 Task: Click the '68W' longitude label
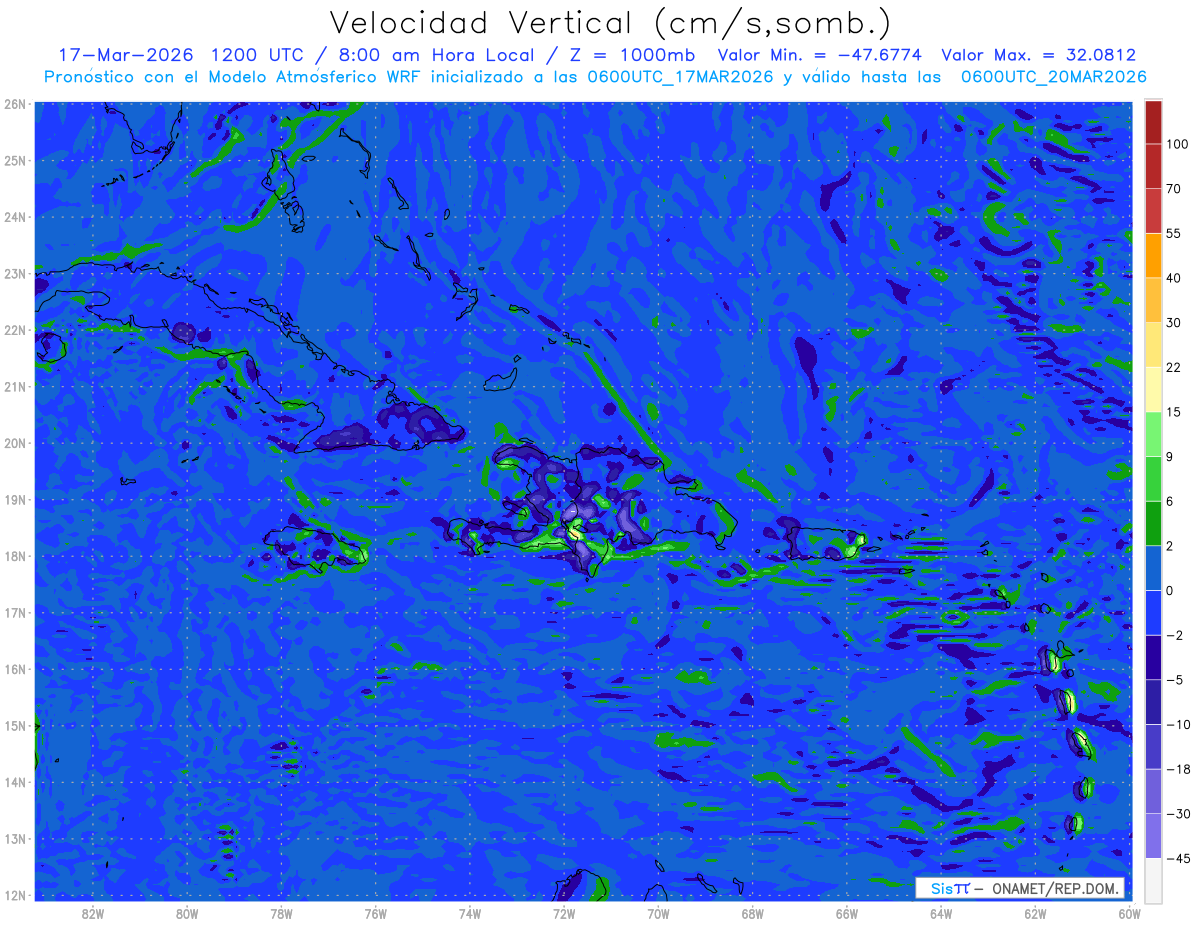click(x=753, y=913)
